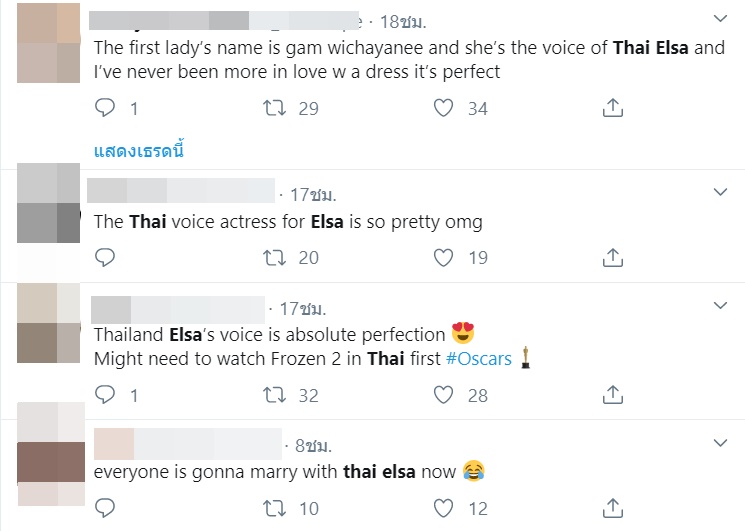
Task: Like the 'so pretty omg' tweet
Action: click(444, 258)
